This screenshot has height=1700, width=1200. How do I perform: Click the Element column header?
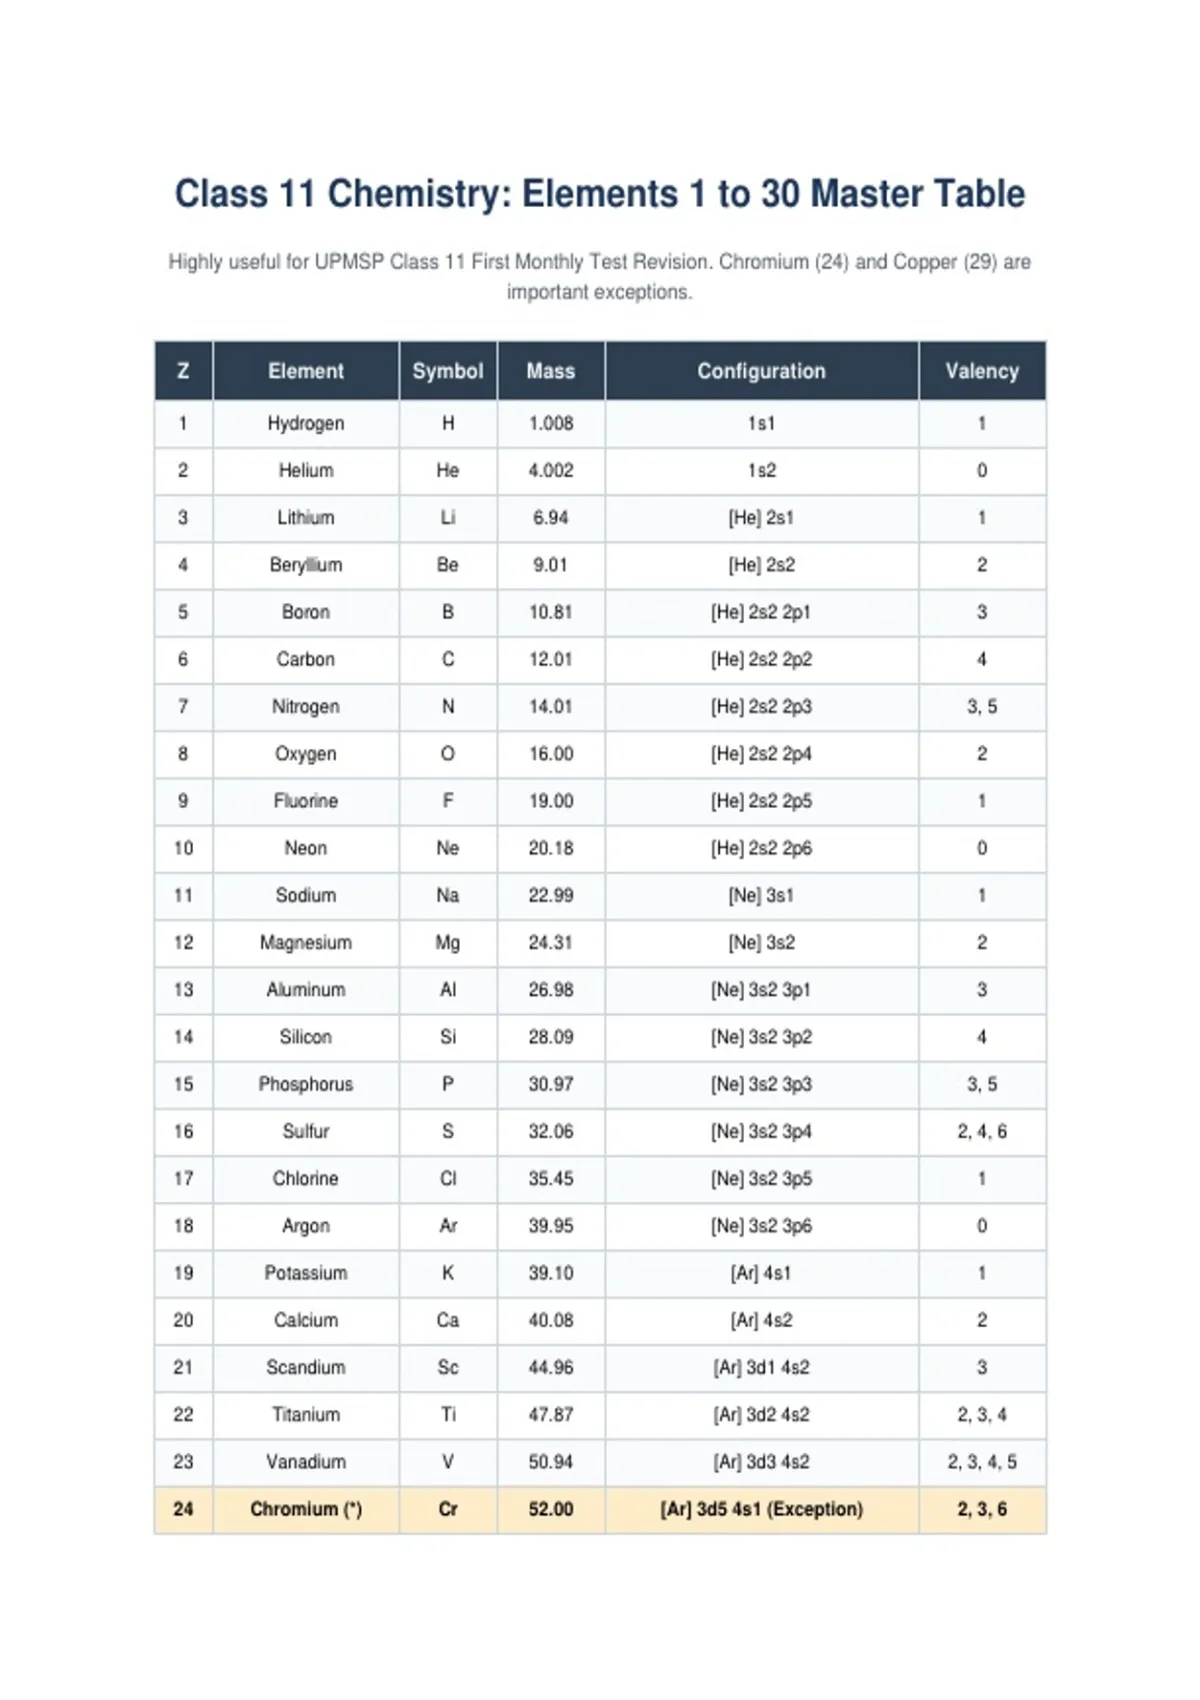coord(306,371)
